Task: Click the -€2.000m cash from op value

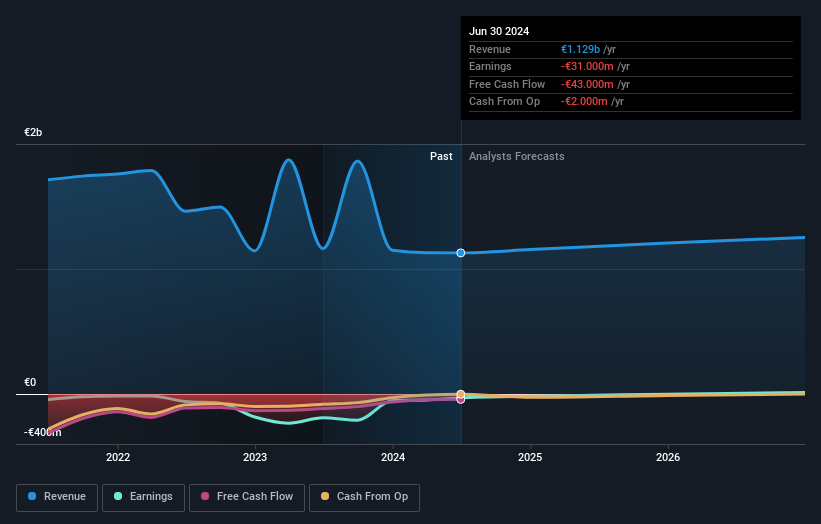Action: pyautogui.click(x=584, y=102)
